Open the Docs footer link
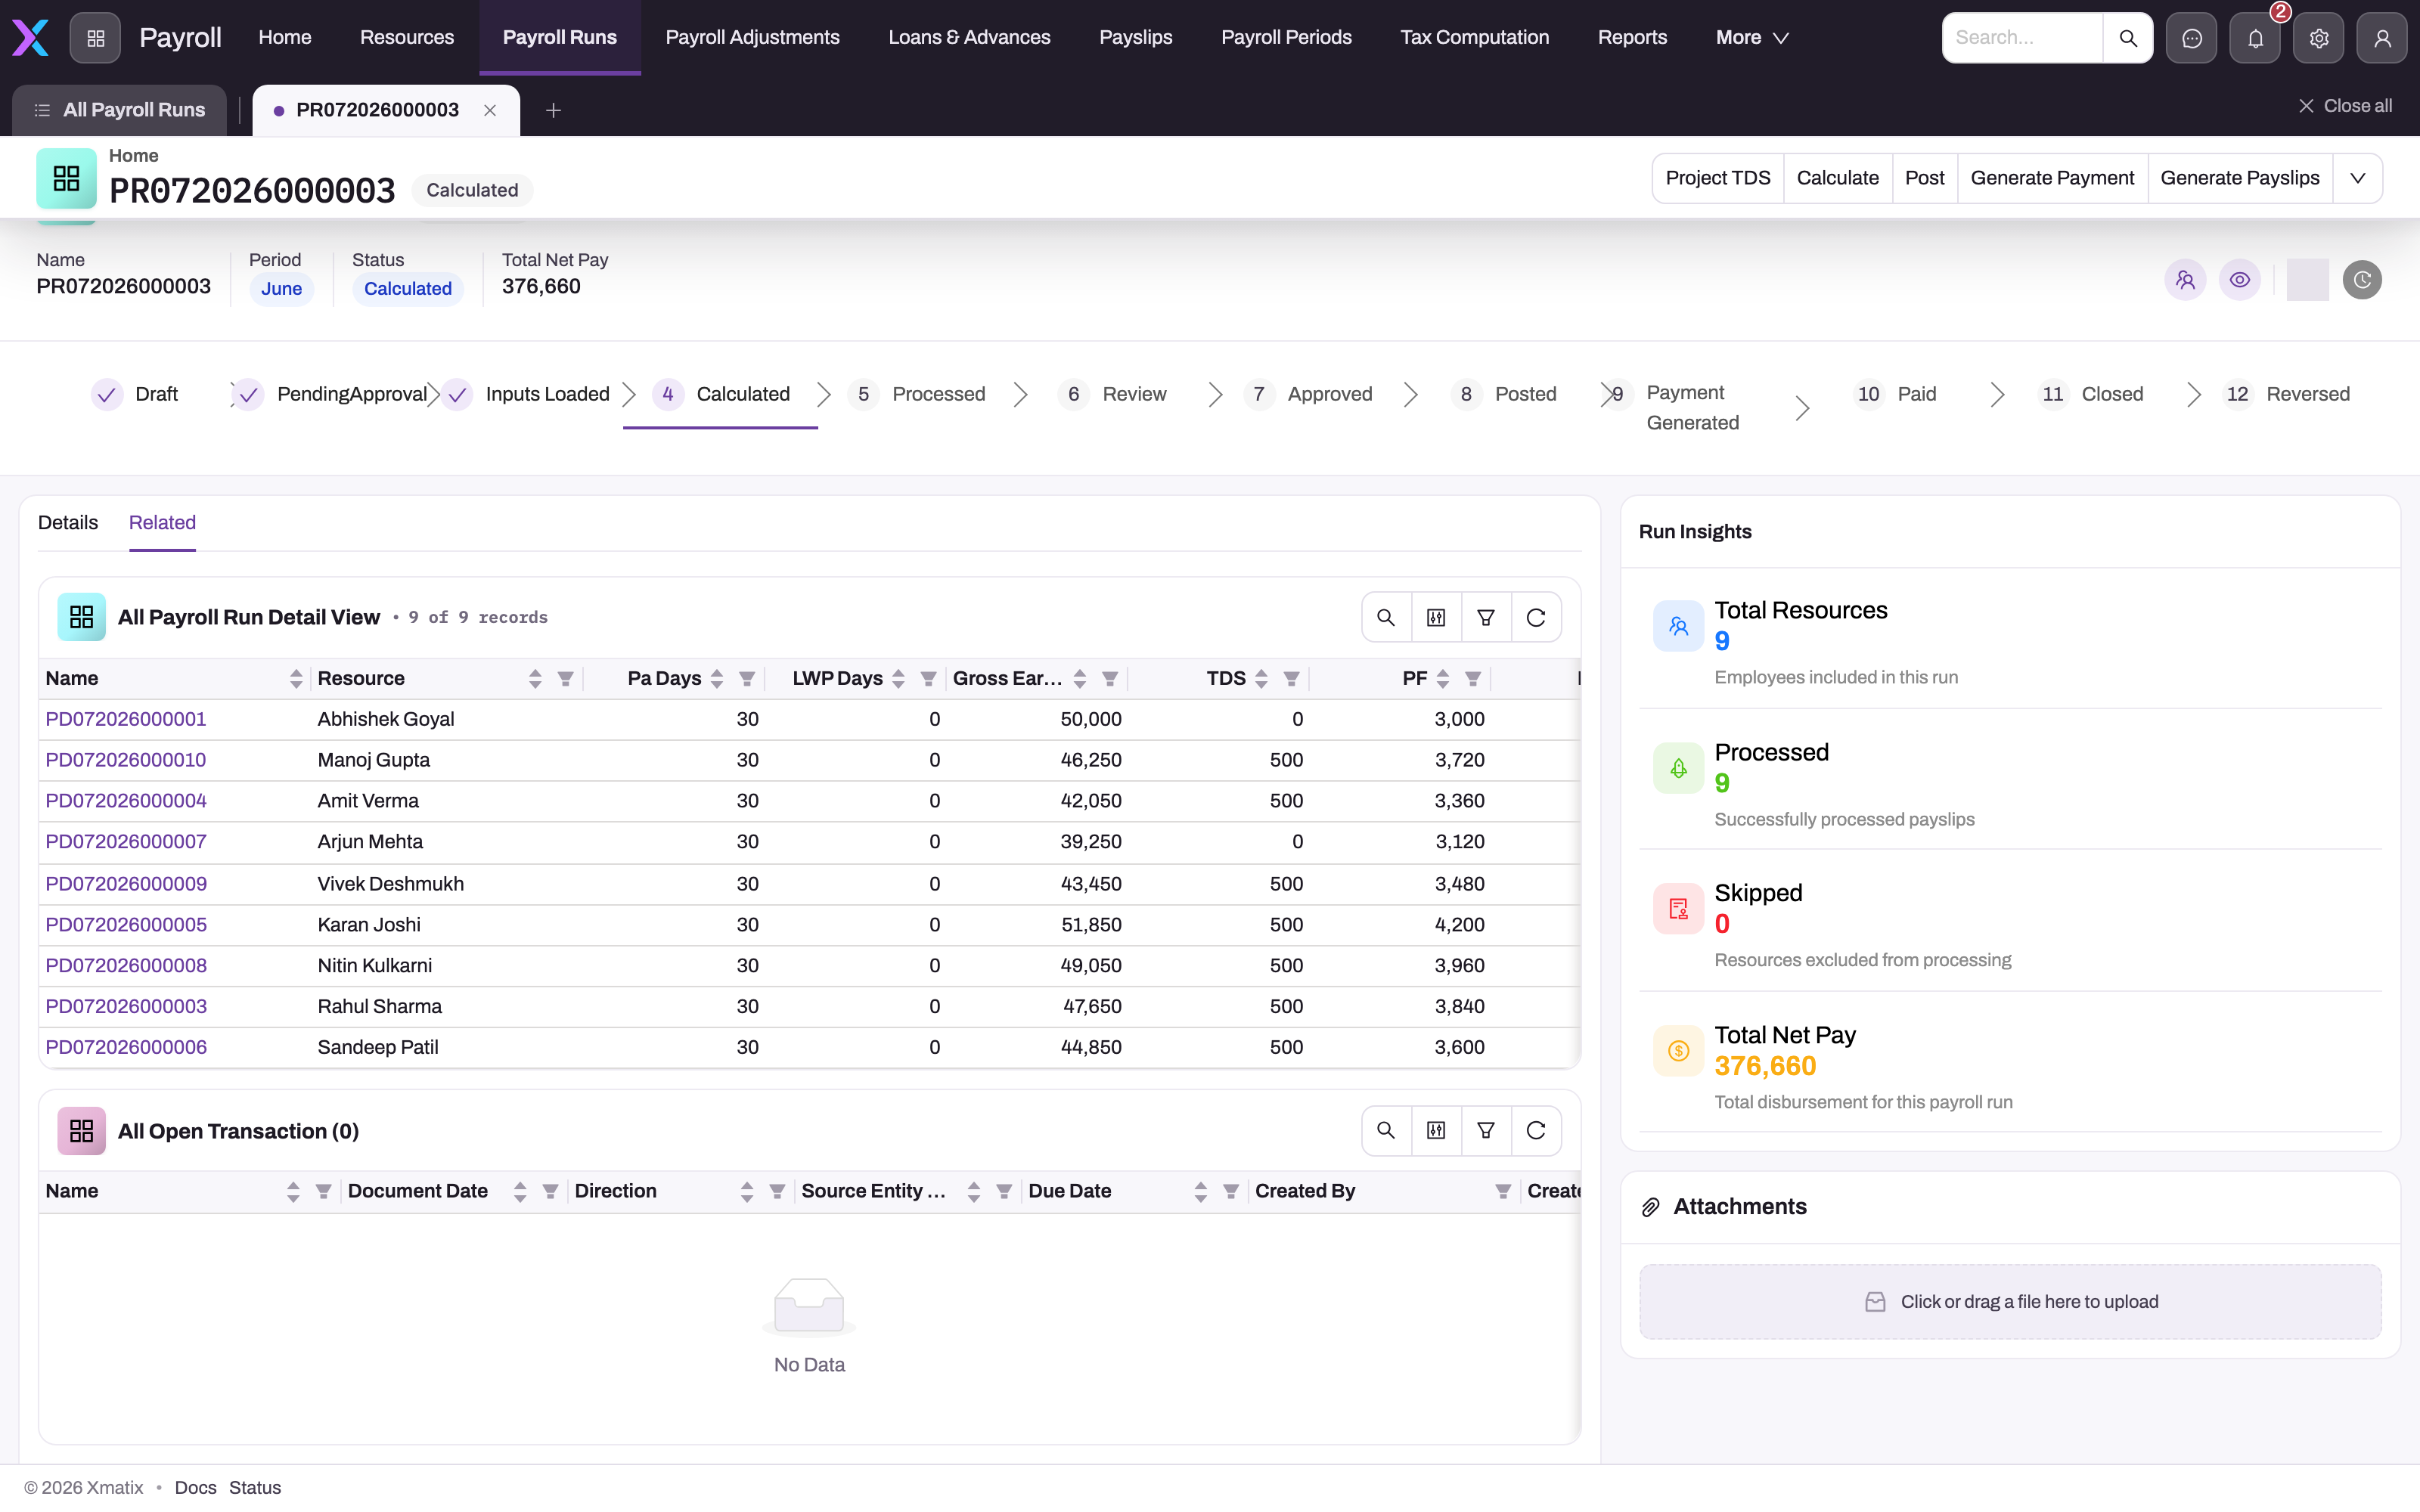Image resolution: width=2420 pixels, height=1512 pixels. [195, 1488]
